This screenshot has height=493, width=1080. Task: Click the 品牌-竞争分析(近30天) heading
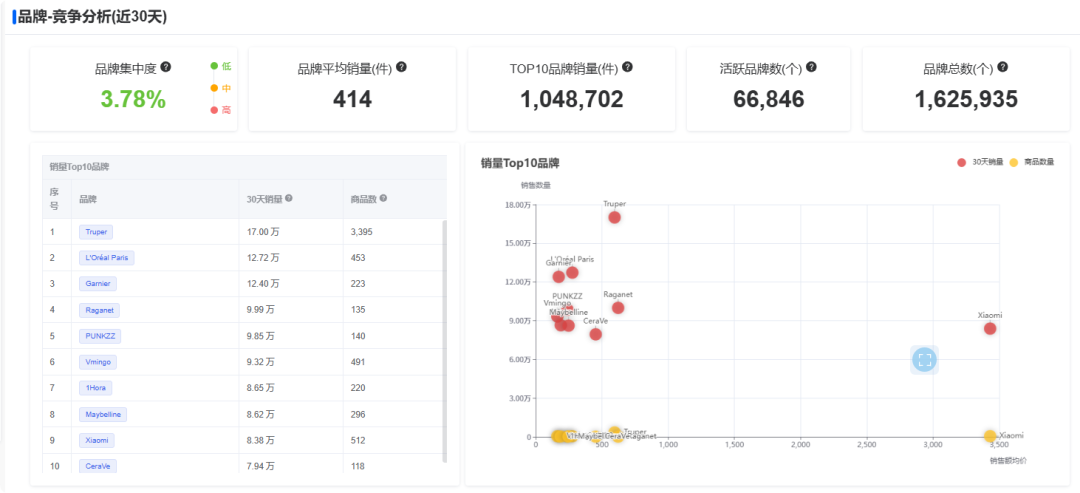tap(92, 17)
